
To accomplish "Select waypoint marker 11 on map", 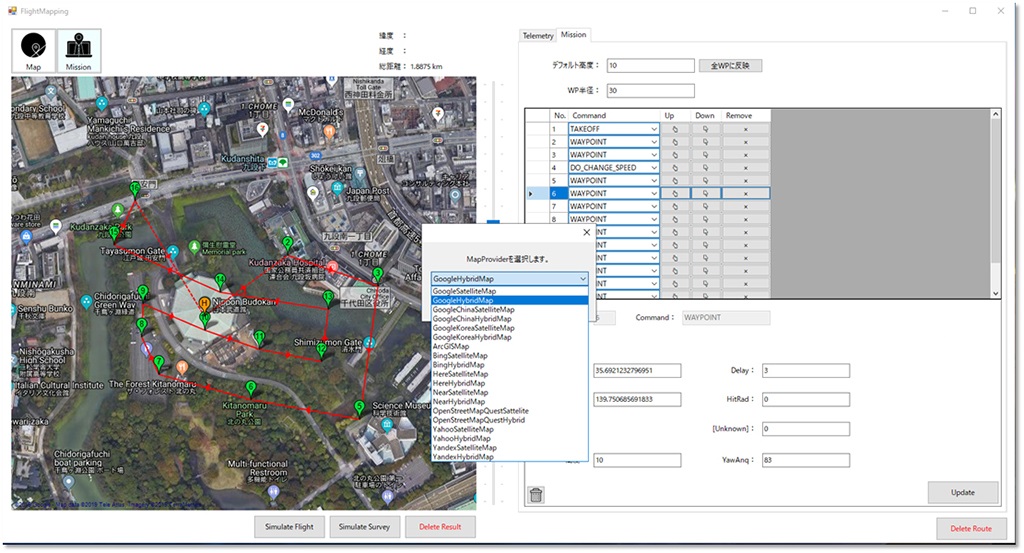I will point(259,338).
